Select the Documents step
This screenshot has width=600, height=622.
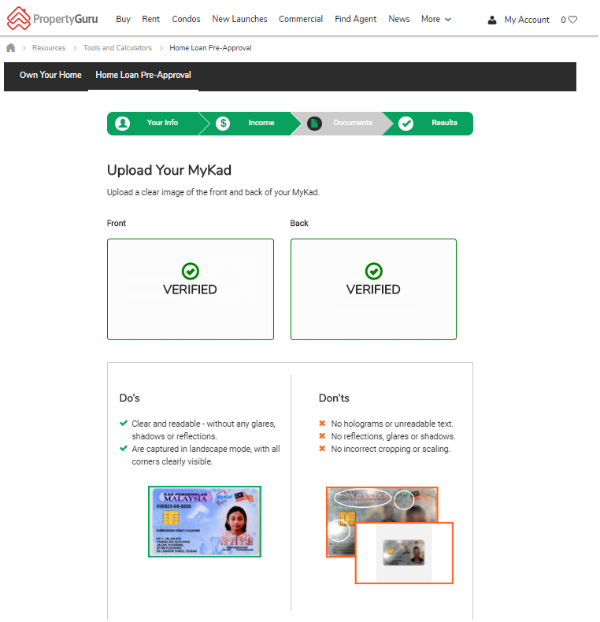point(342,123)
